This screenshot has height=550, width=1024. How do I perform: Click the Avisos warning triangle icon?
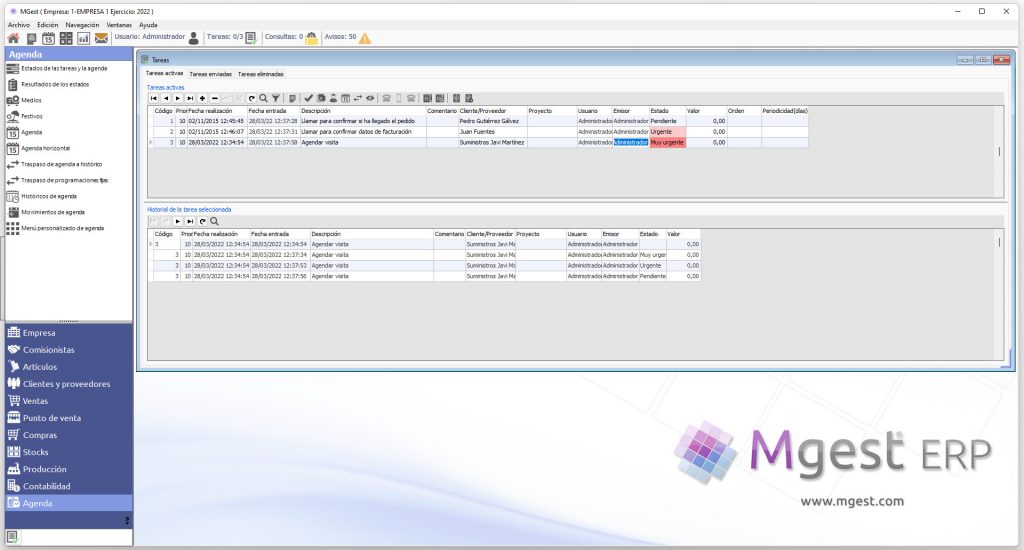(364, 39)
